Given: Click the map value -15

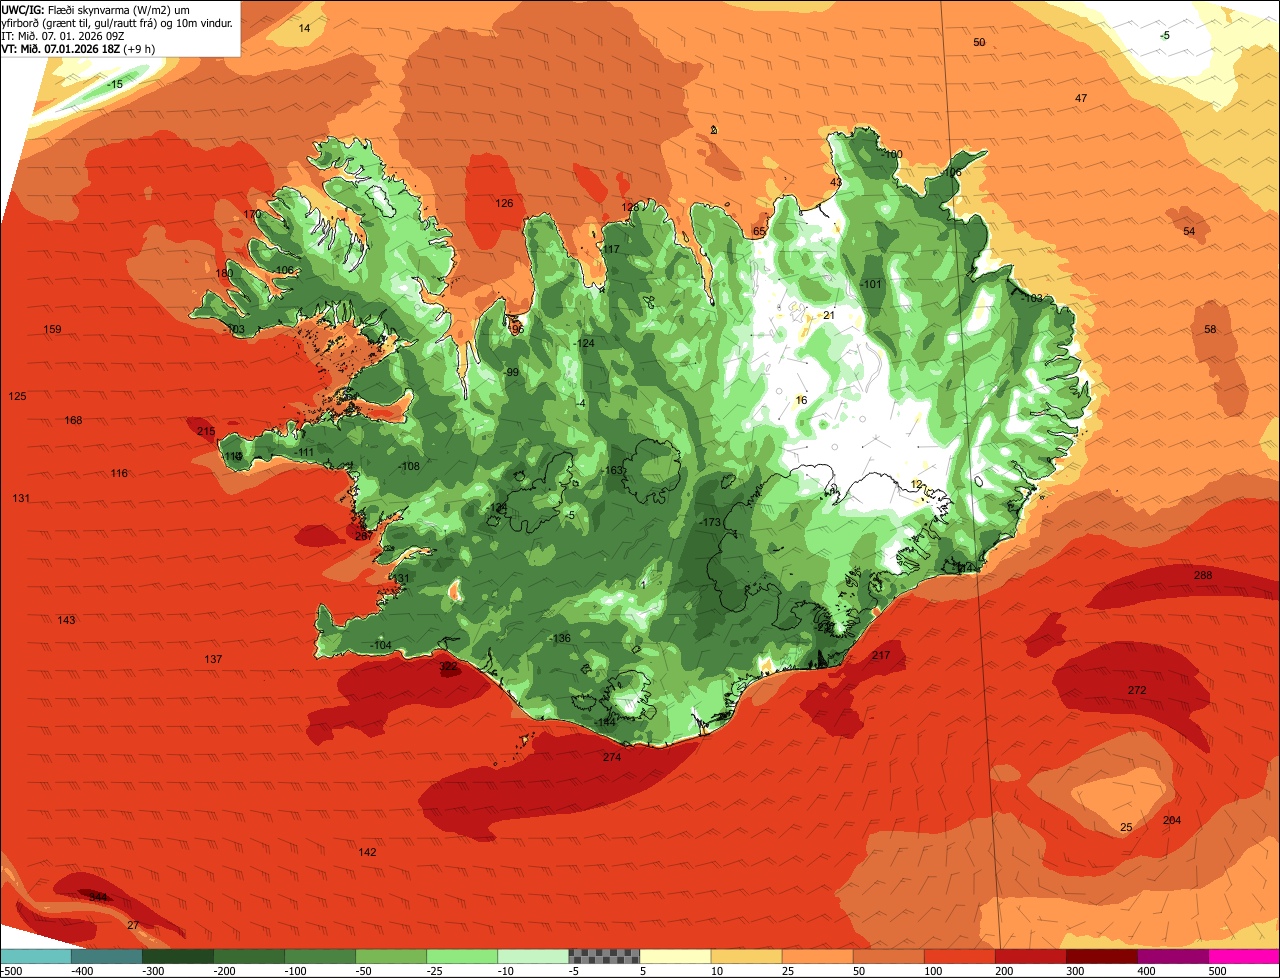Looking at the screenshot, I should [x=115, y=85].
